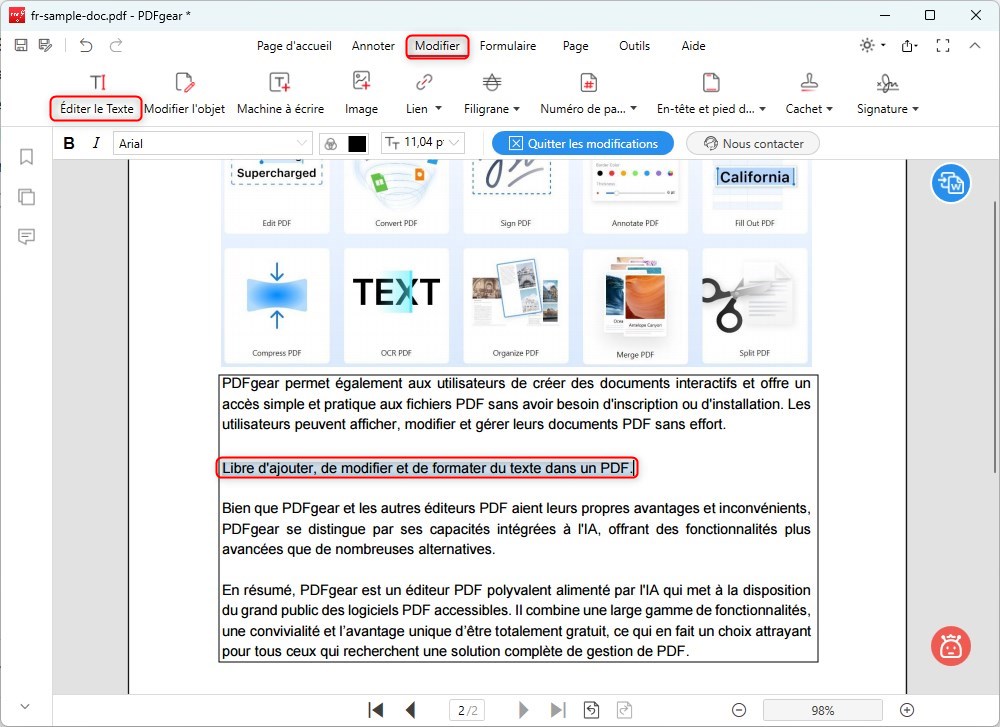Viewport: 1000px width, 727px height.
Task: Expand the Filigrane dropdown arrow
Action: point(516,109)
